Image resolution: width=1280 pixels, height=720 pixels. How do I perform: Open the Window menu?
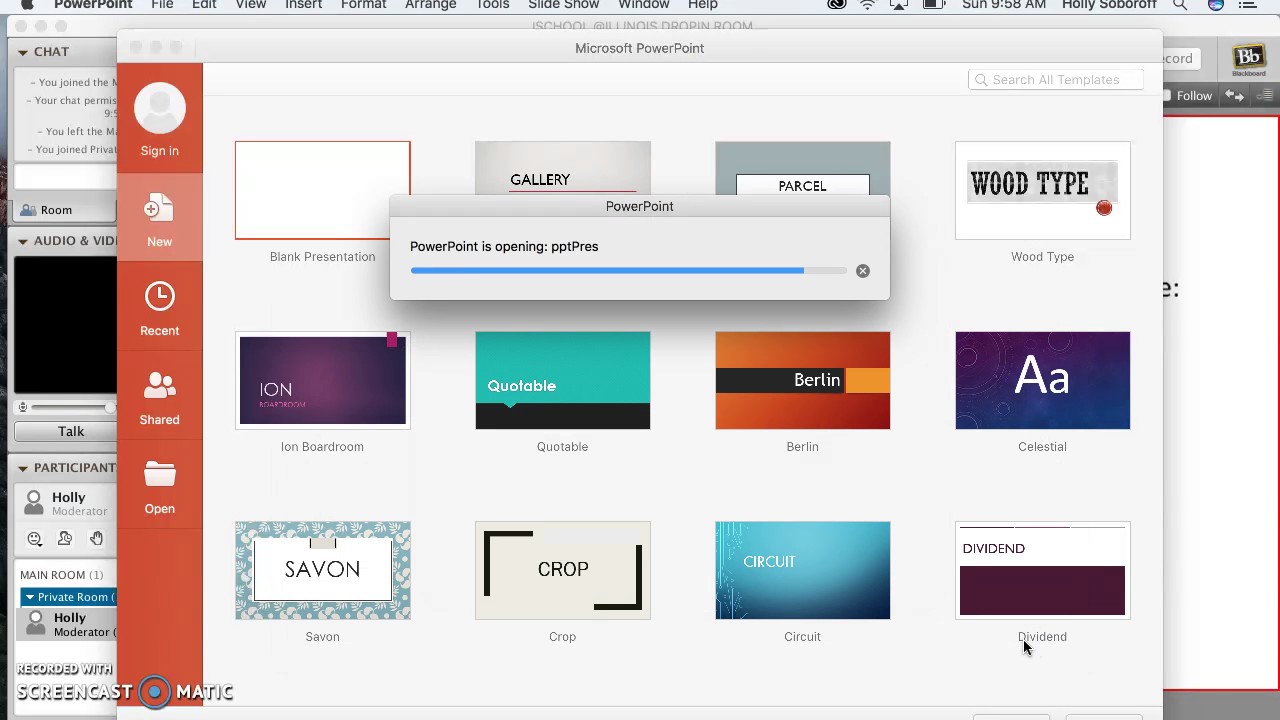643,4
